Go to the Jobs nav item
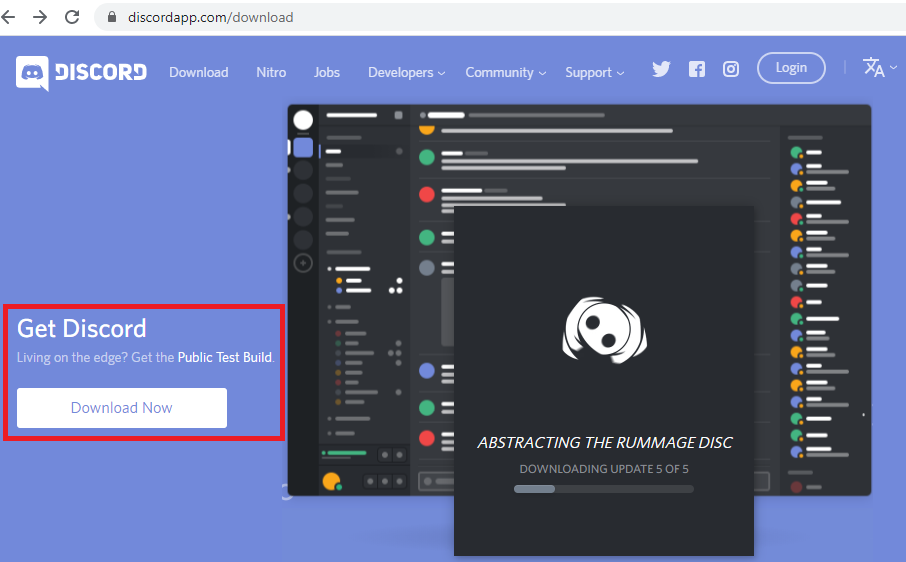 pos(327,72)
